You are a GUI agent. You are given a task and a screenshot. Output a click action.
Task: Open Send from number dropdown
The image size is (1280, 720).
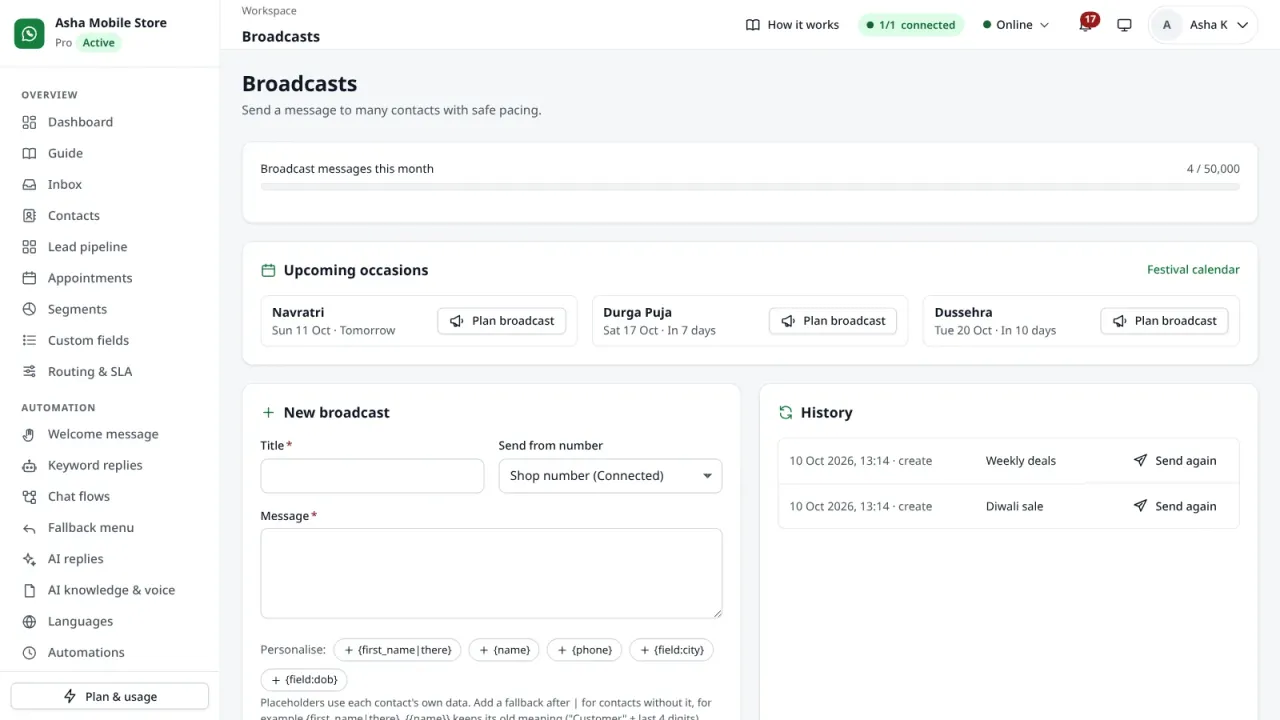click(610, 476)
